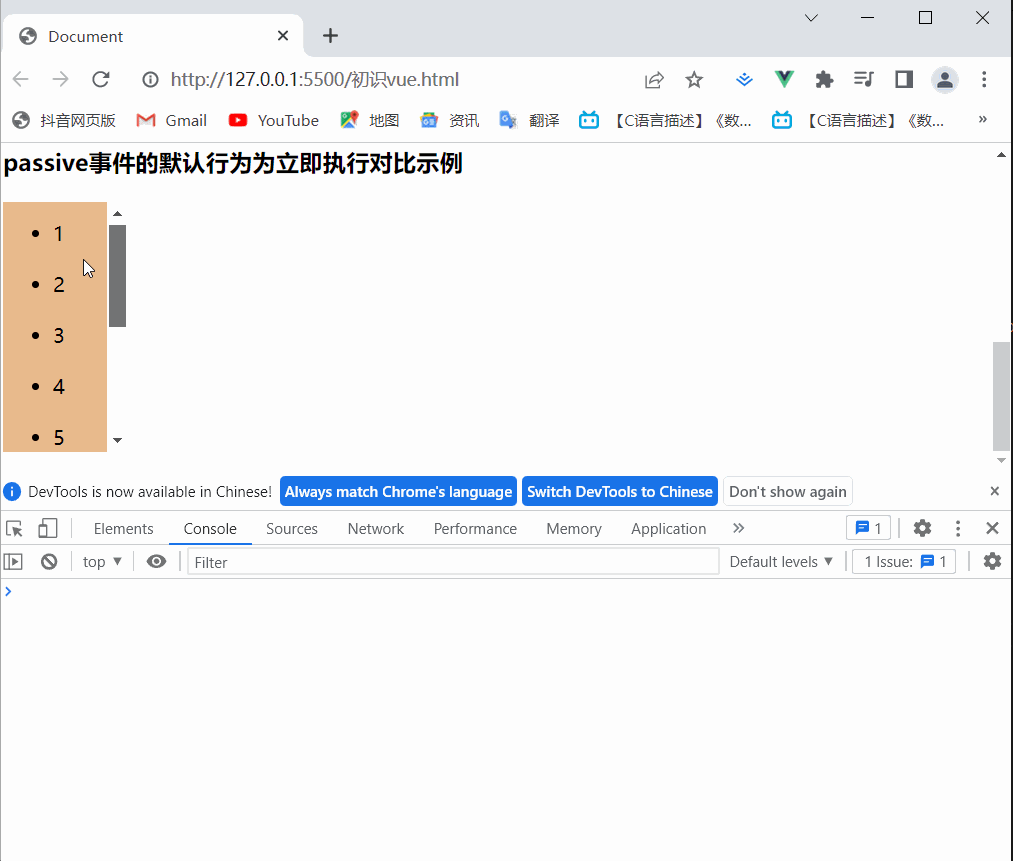Open the DevTools three-dot customize menu

[957, 528]
